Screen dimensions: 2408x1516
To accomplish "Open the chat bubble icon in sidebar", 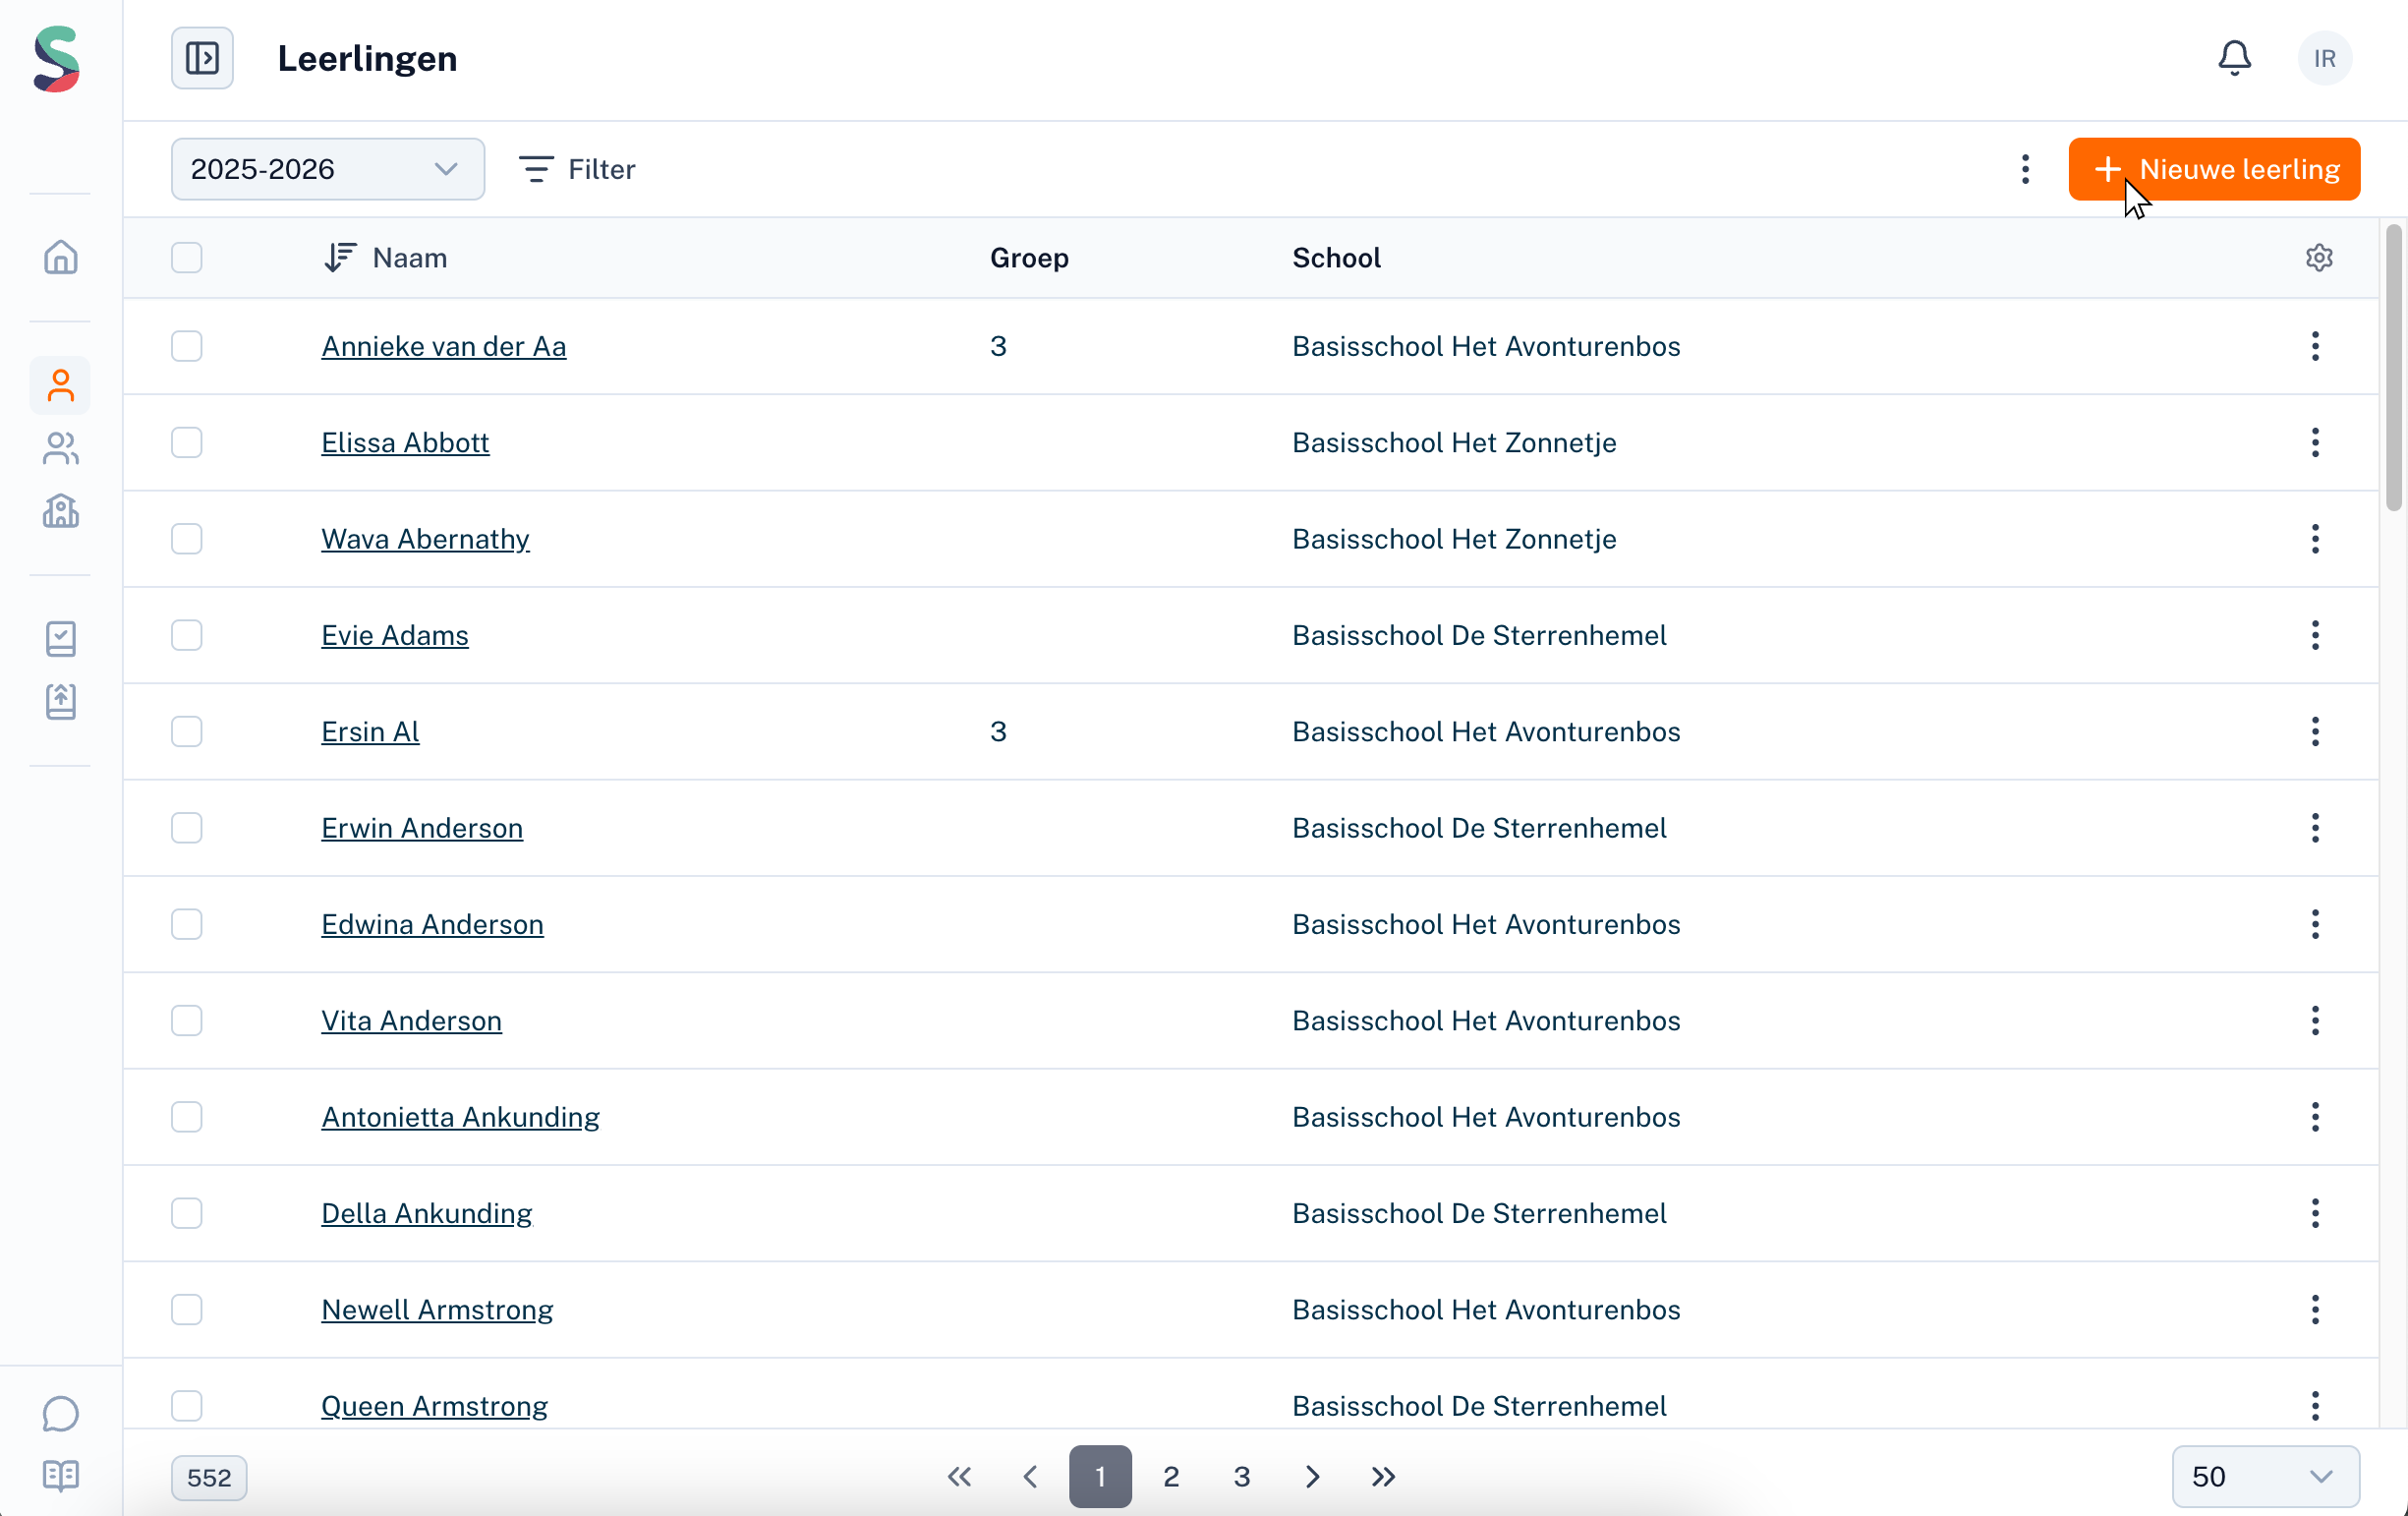I will click(x=60, y=1414).
